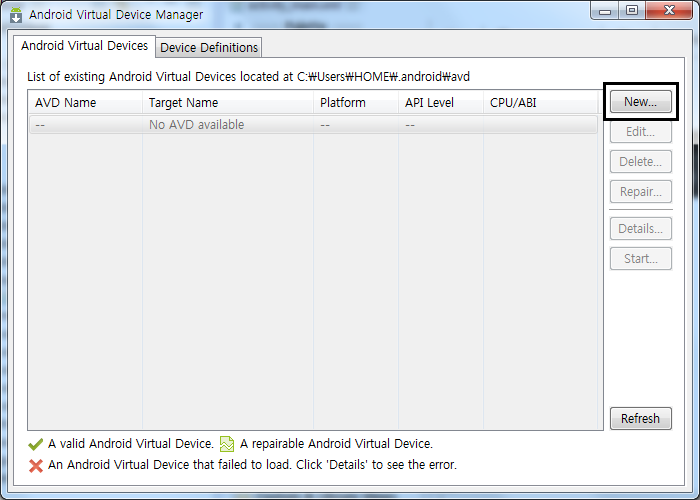Select the Android Virtual Devices tab

pyautogui.click(x=84, y=46)
